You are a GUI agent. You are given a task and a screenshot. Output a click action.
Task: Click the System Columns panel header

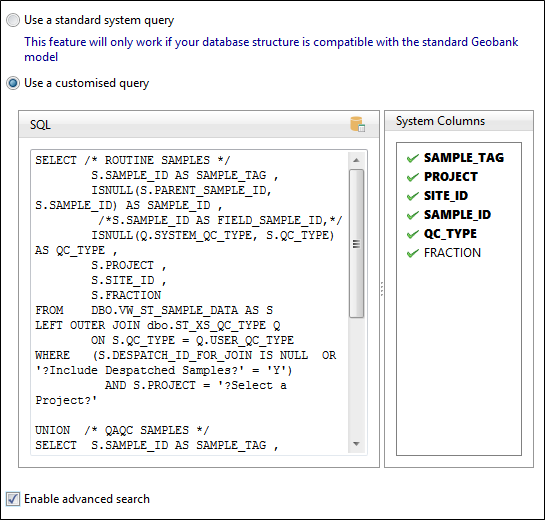coord(459,121)
